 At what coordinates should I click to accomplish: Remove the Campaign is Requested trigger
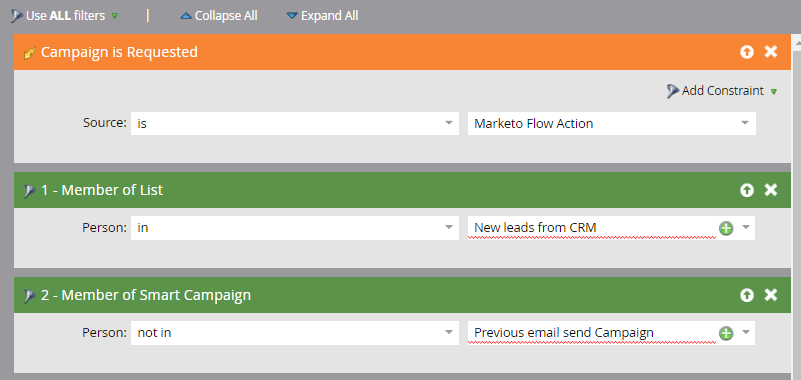[x=770, y=52]
